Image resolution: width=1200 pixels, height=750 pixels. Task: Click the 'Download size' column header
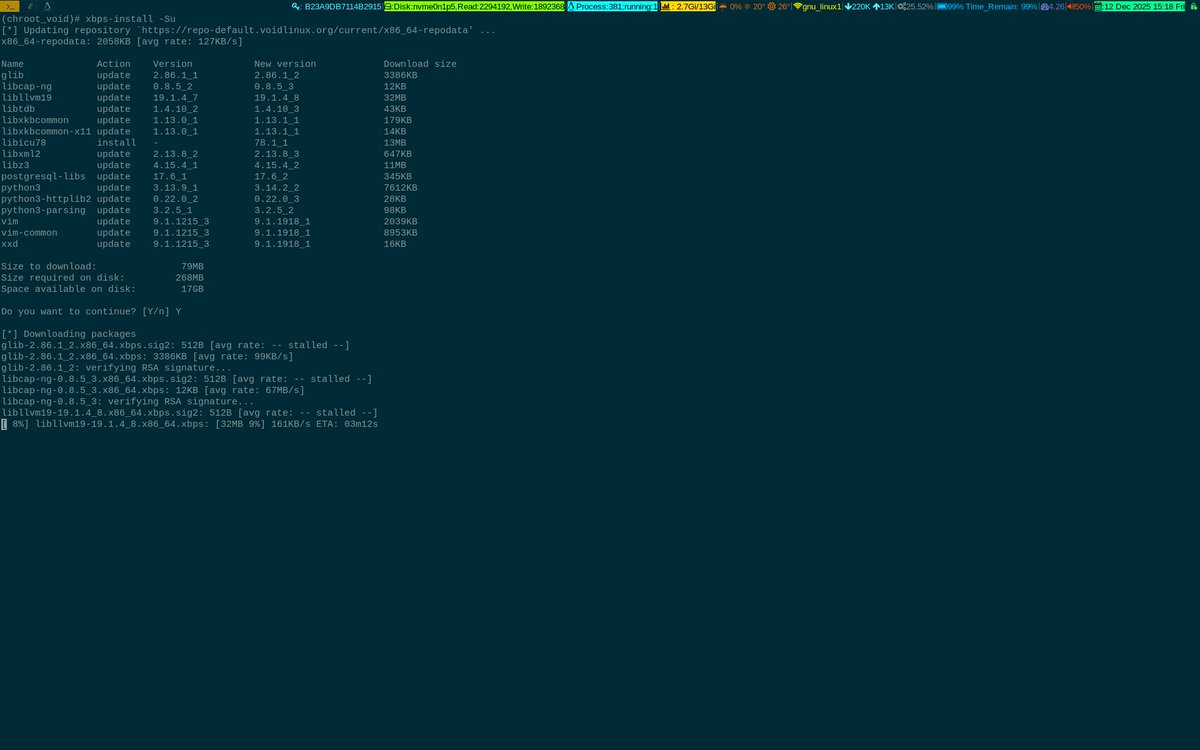[420, 64]
